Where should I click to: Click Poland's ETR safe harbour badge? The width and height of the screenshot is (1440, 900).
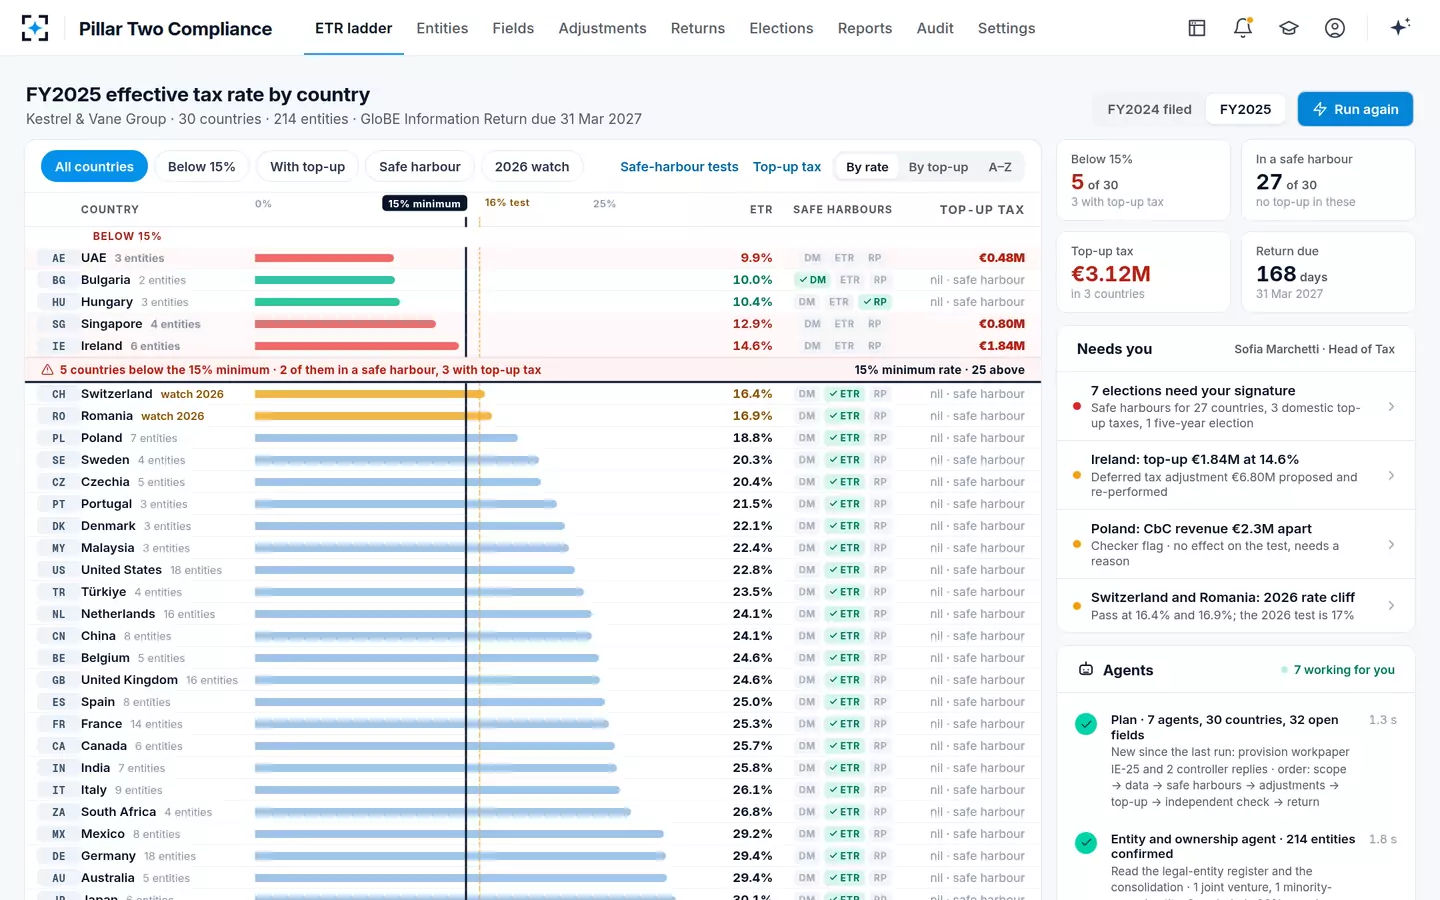844,438
